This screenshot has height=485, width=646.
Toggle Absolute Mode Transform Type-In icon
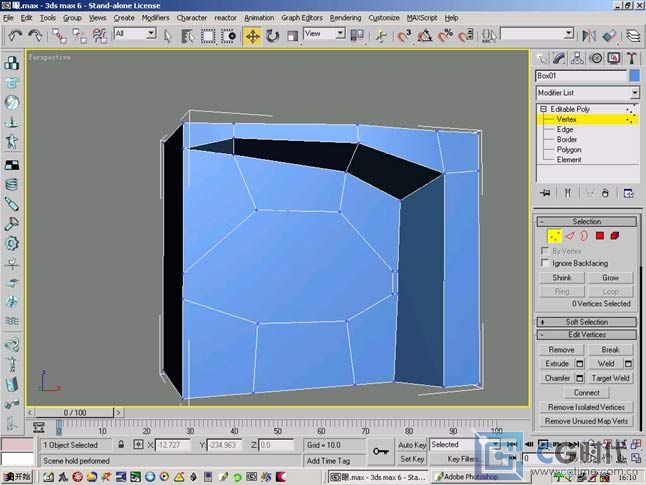138,445
